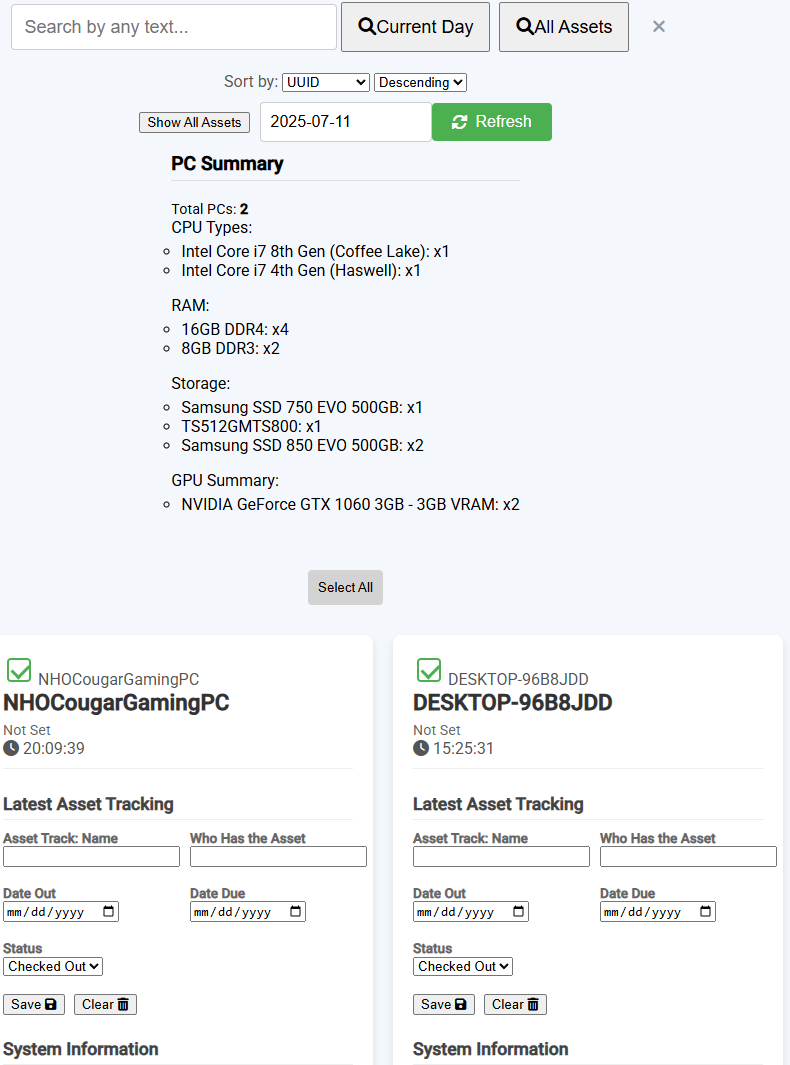Click the magnifier icon in Current Day button

coord(367,27)
